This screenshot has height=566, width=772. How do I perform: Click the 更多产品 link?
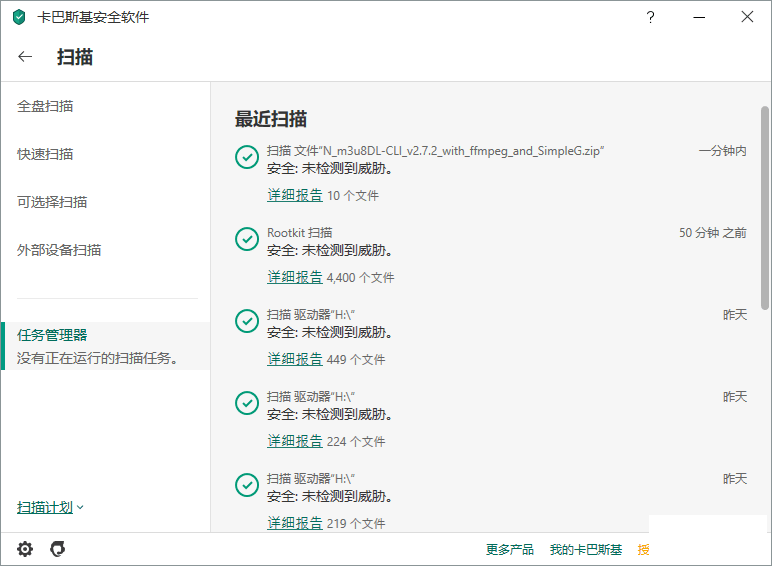click(x=510, y=549)
